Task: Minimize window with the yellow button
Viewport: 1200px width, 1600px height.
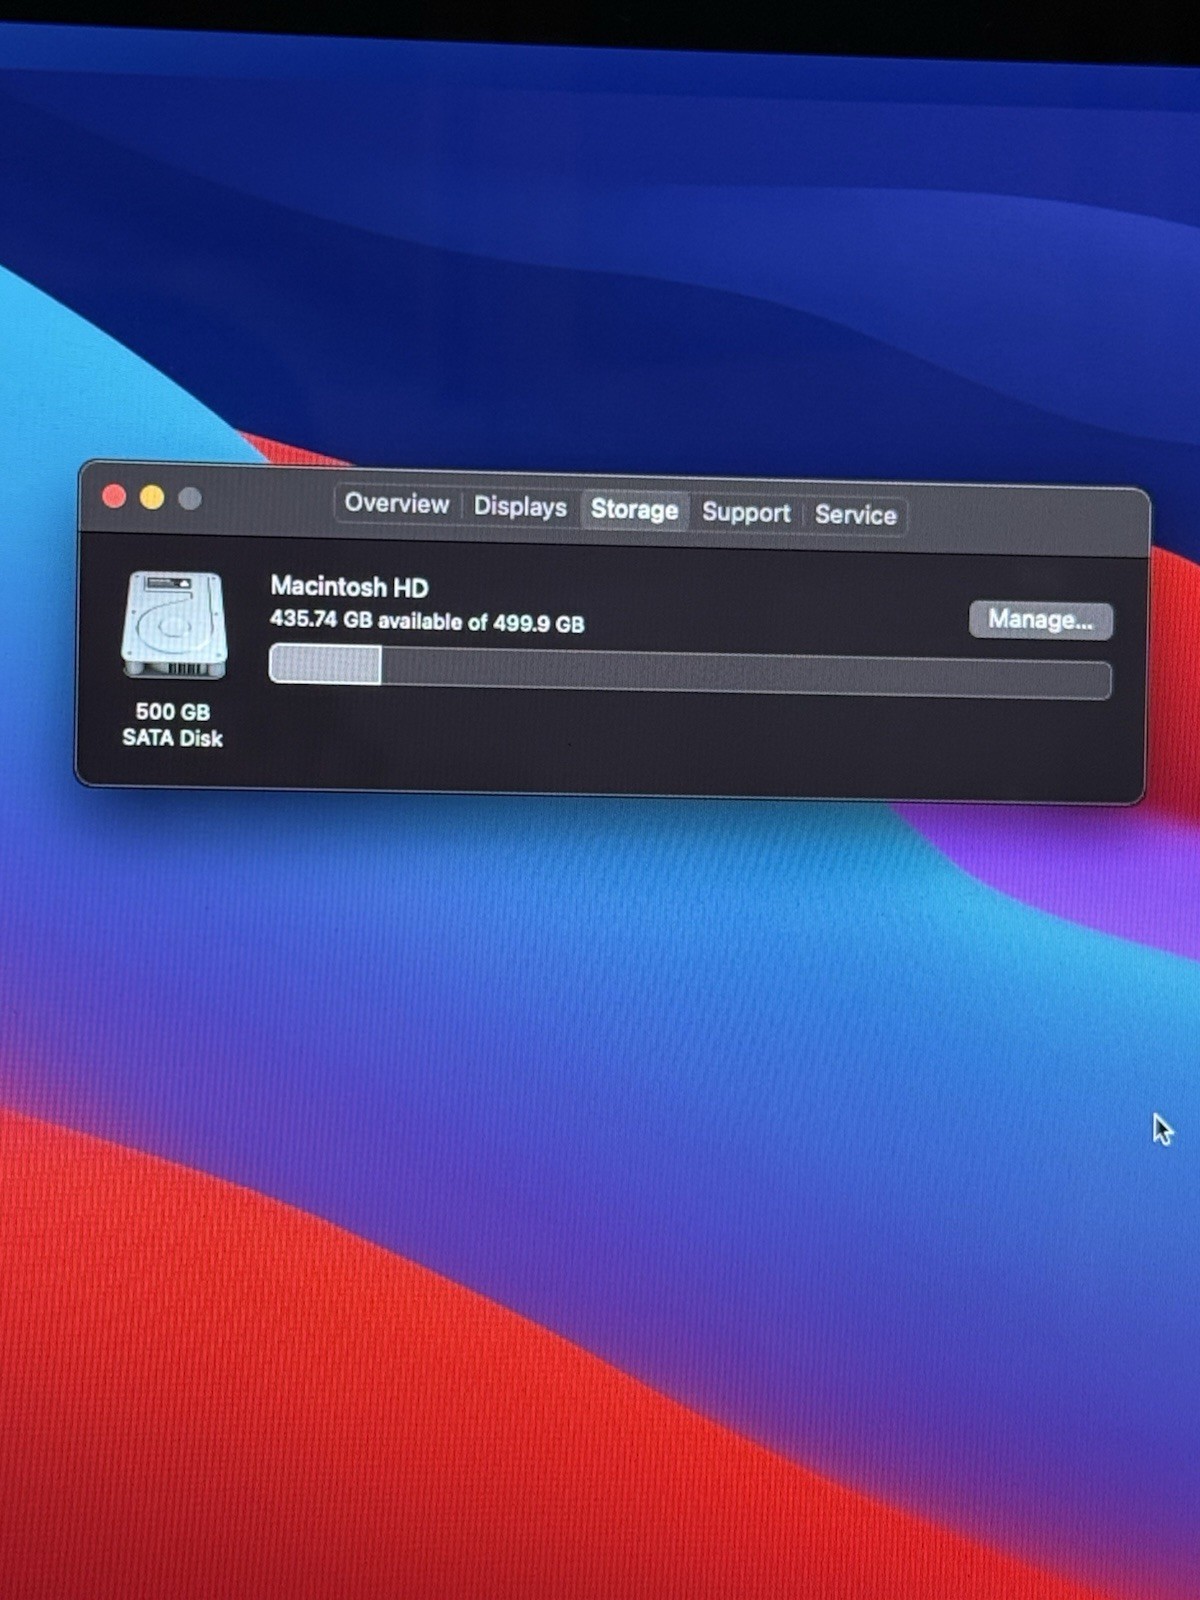Action: 152,497
